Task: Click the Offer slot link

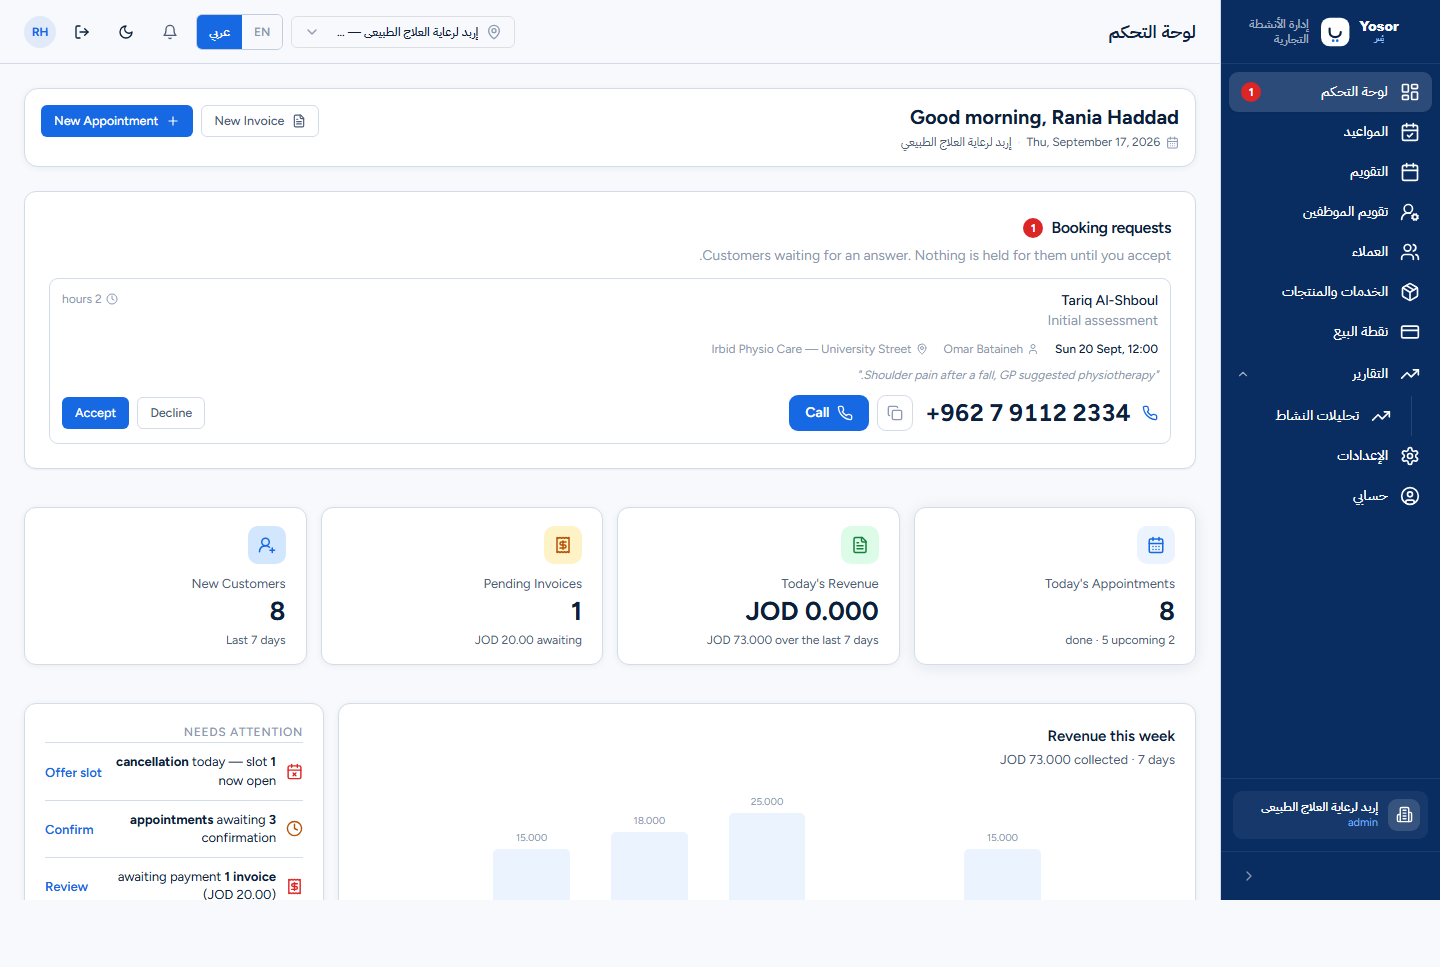Action: pyautogui.click(x=73, y=773)
